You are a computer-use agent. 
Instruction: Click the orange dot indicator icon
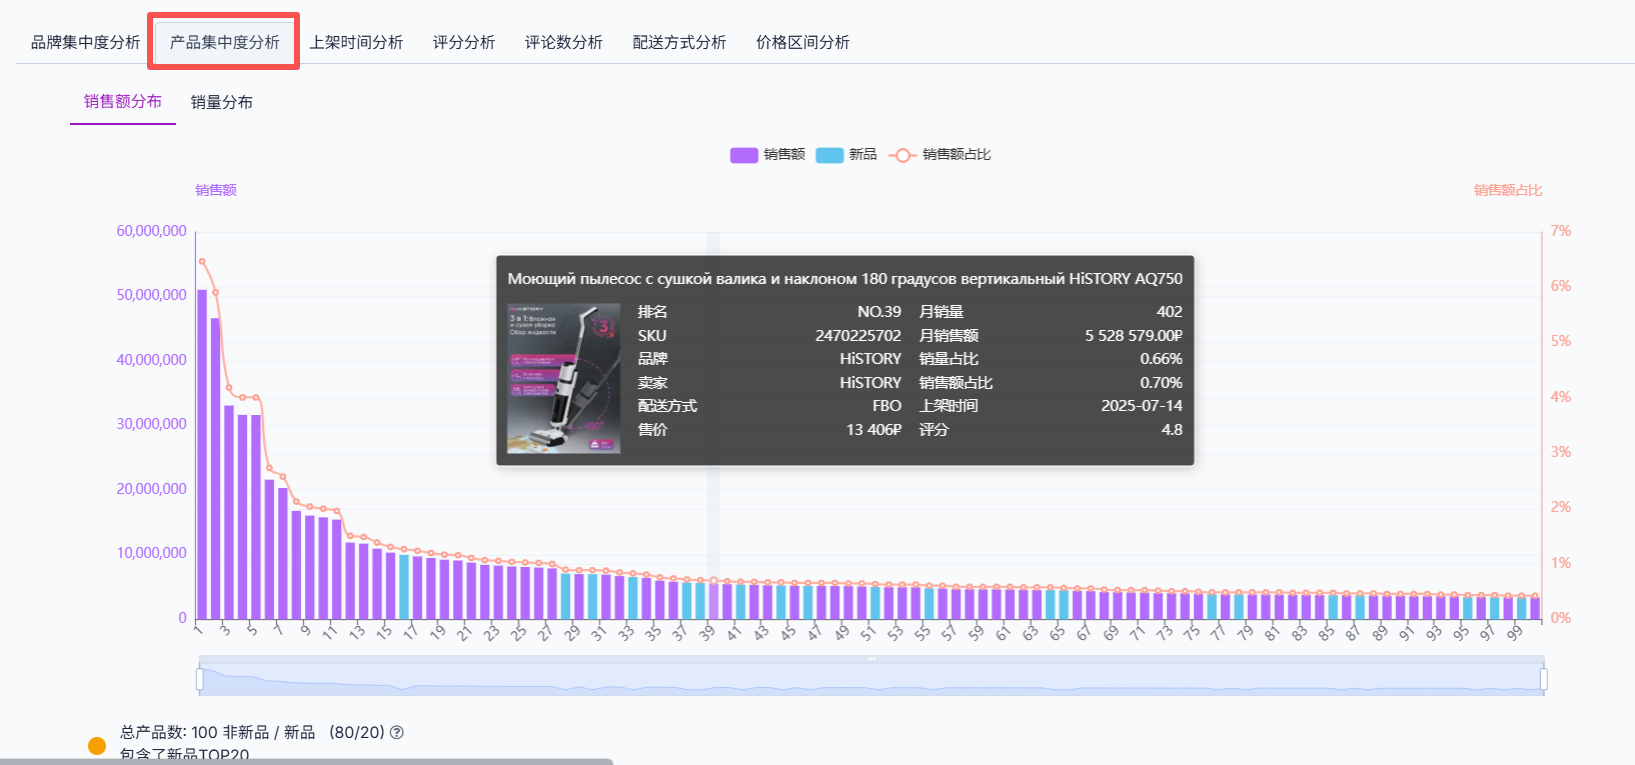click(97, 746)
